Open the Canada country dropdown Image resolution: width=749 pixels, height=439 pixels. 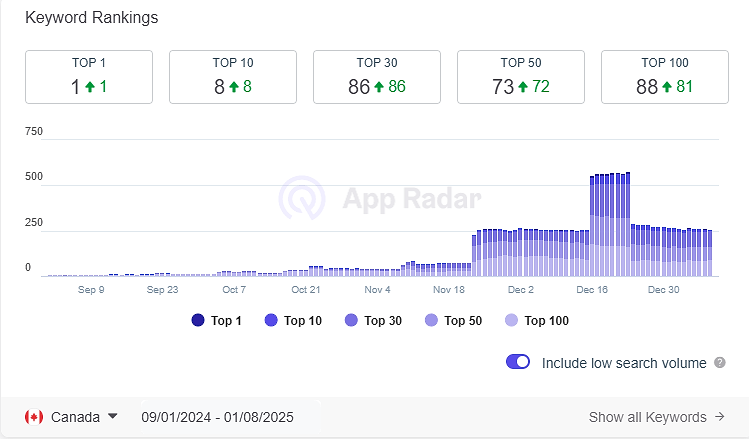point(71,417)
